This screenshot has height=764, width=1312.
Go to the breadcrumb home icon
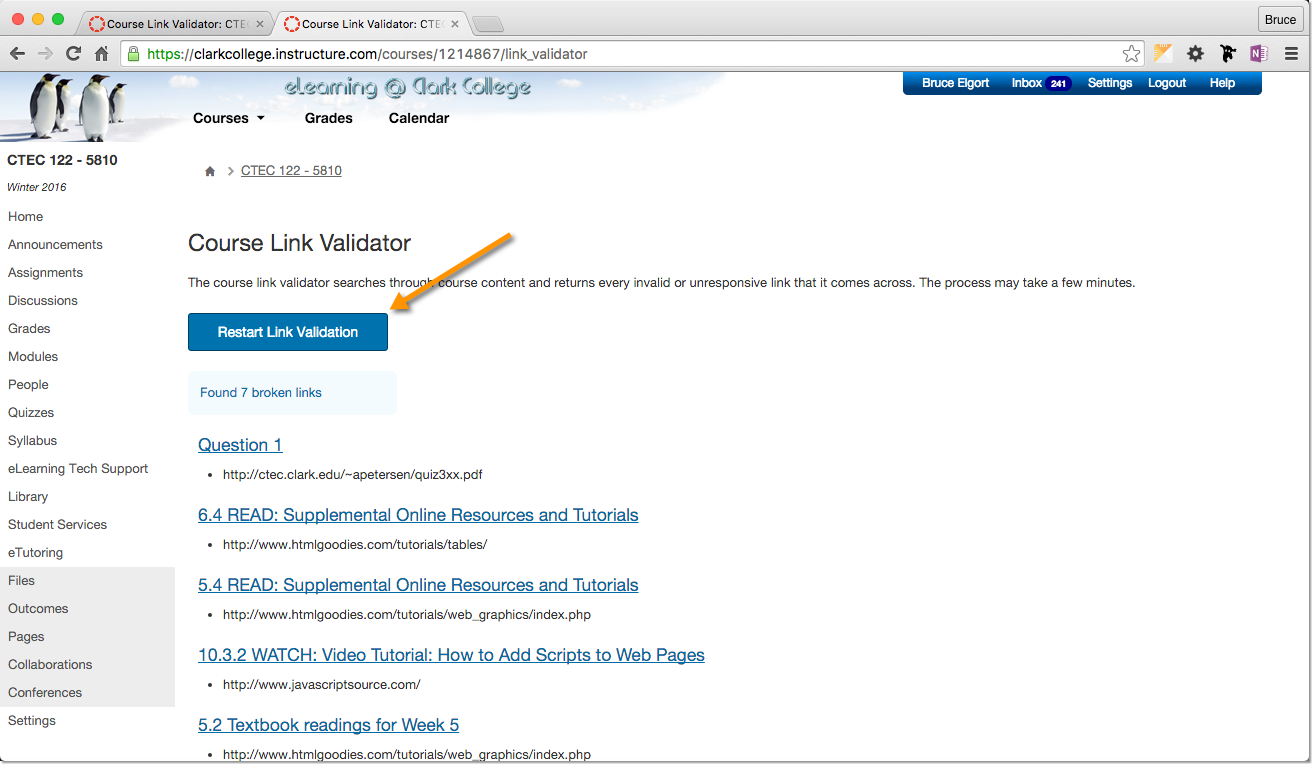[x=210, y=172]
